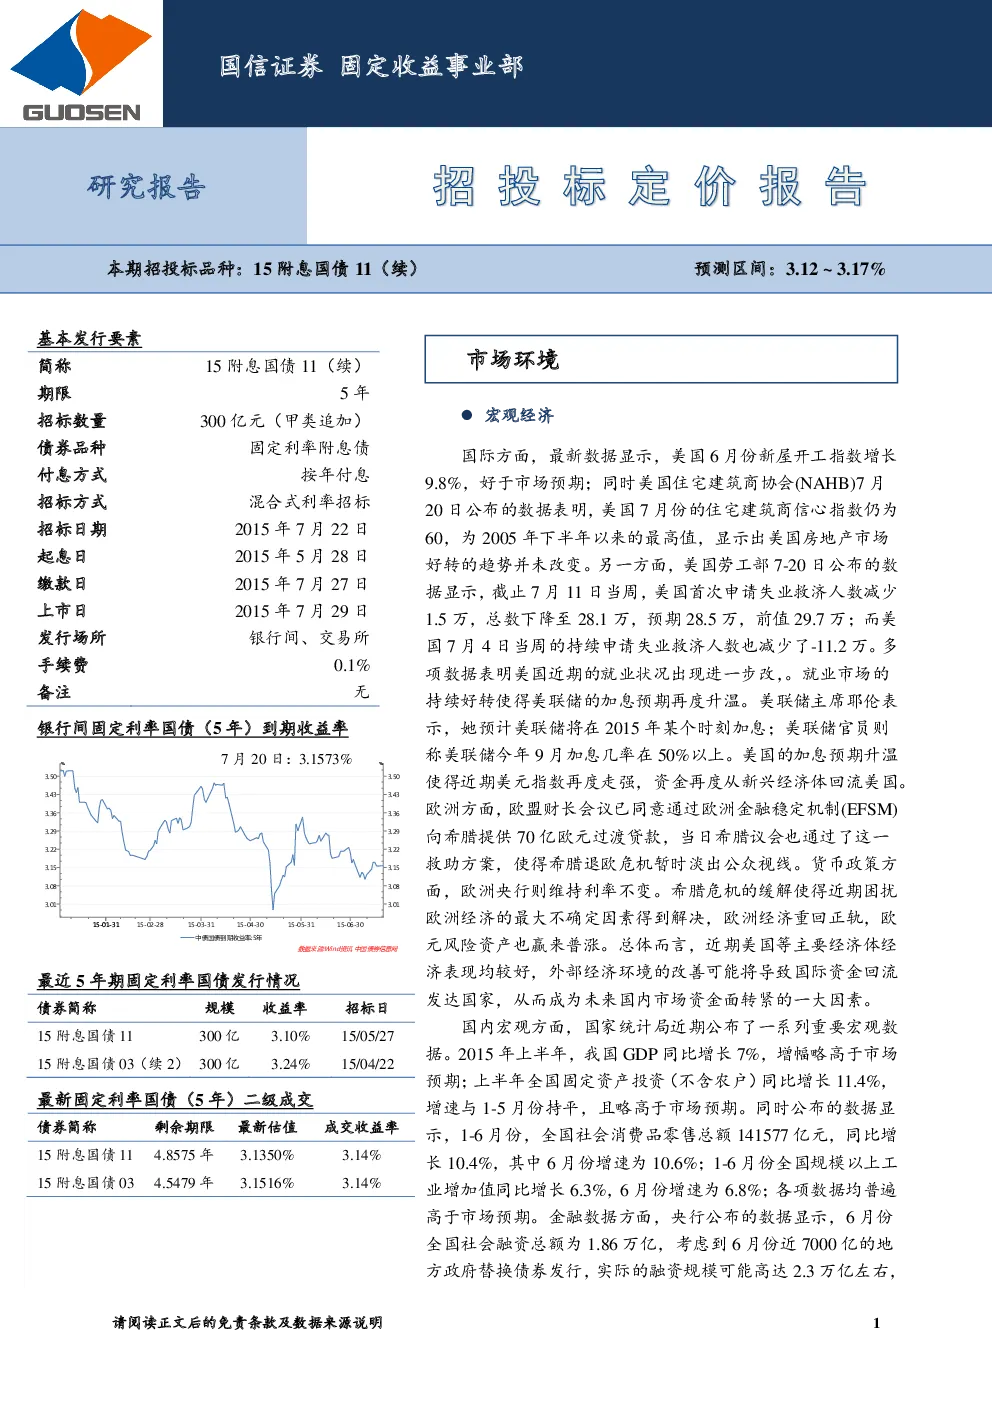Select the row 15附息国债03（续2）
This screenshot has height=1403, width=992.
[221, 1064]
